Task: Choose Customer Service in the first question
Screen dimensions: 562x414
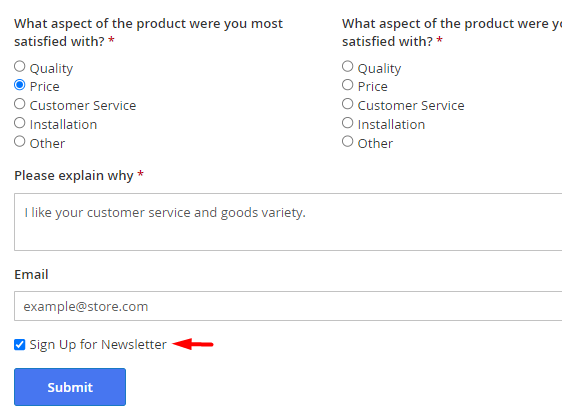Action: point(20,104)
